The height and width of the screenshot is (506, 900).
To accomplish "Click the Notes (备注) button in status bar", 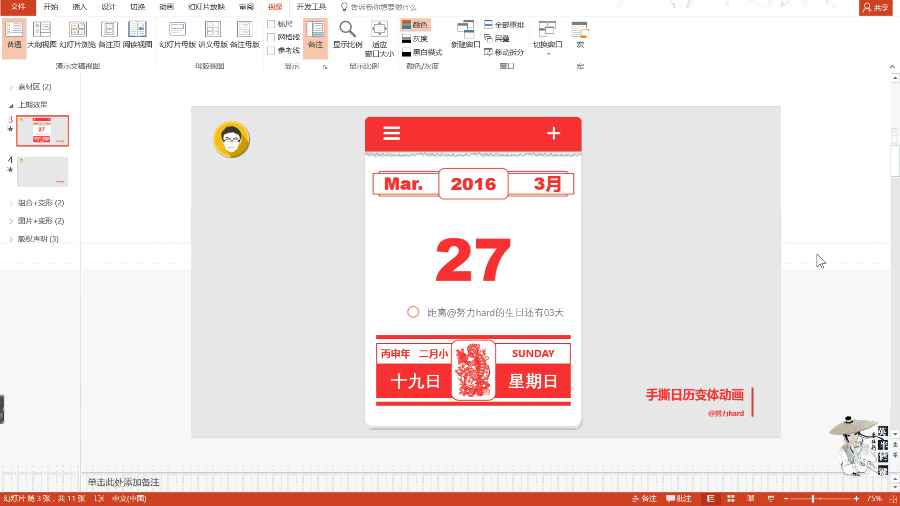I will pyautogui.click(x=644, y=498).
